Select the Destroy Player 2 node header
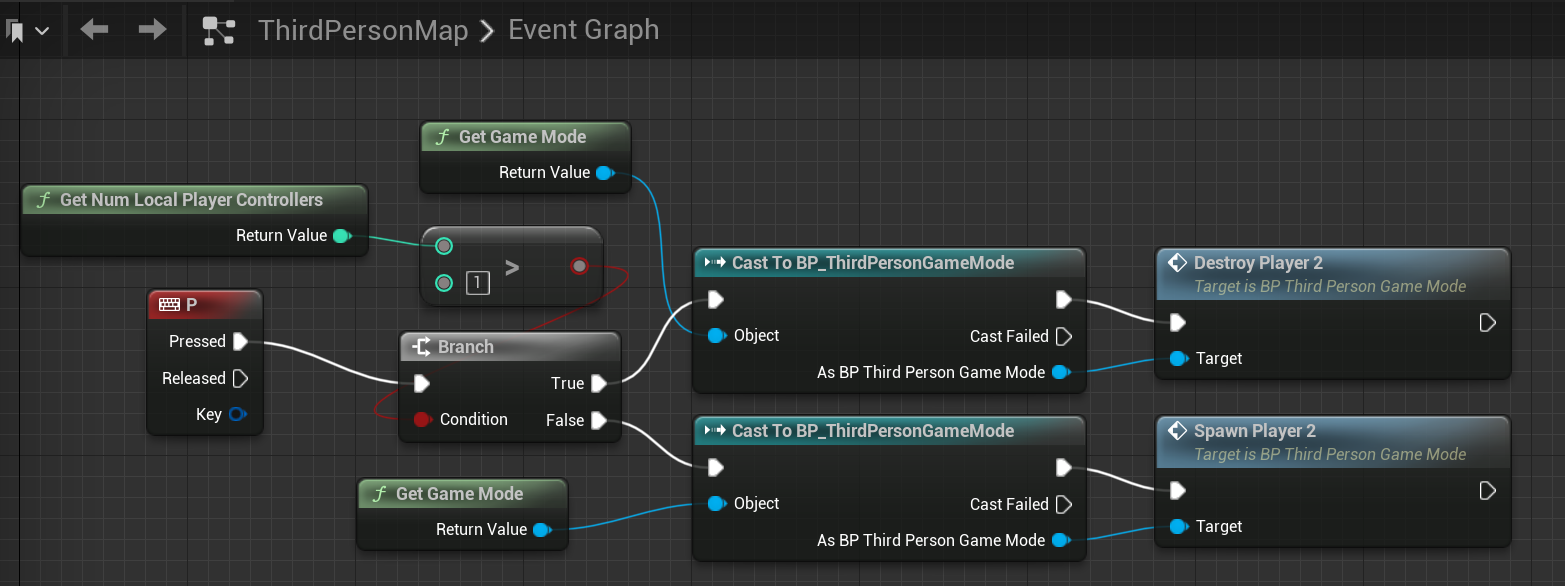This screenshot has width=1565, height=586. [x=1332, y=273]
